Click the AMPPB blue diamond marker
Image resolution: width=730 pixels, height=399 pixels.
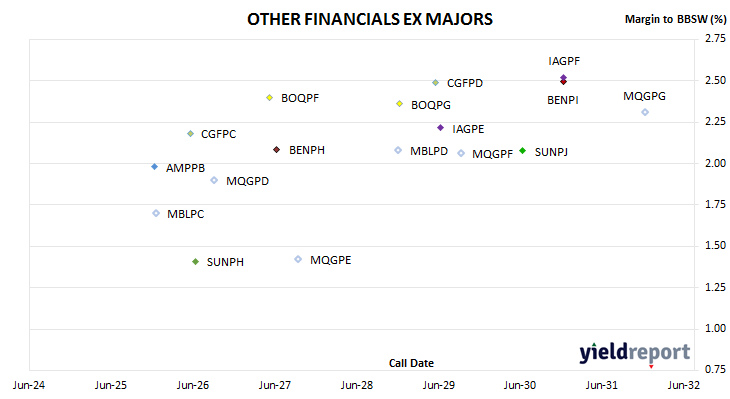155,167
